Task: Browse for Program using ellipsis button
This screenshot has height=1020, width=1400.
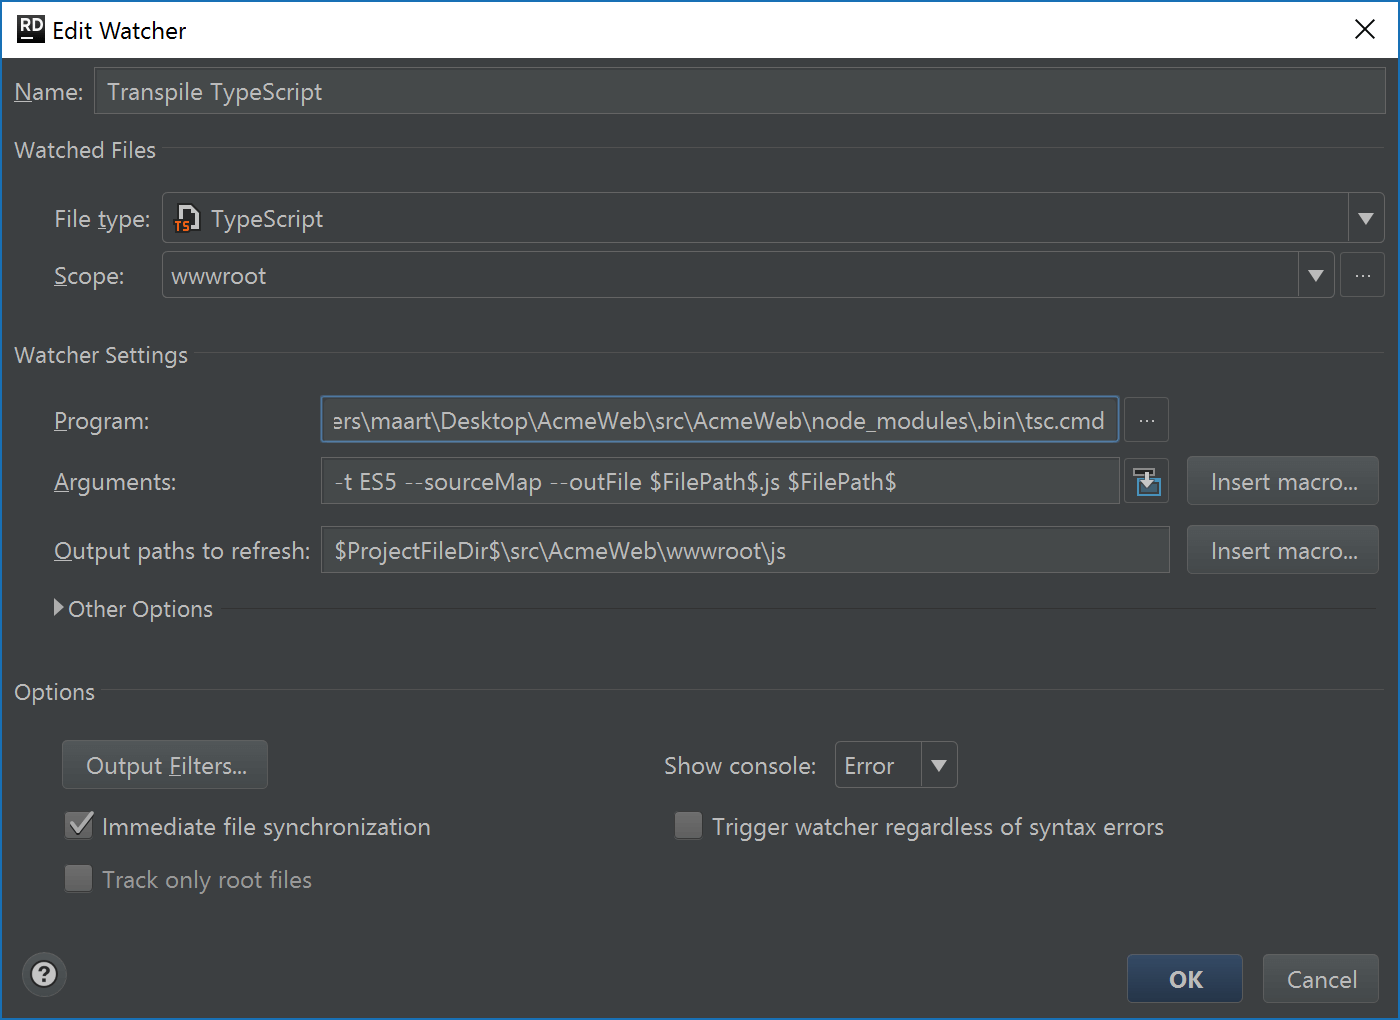Action: pyautogui.click(x=1147, y=420)
